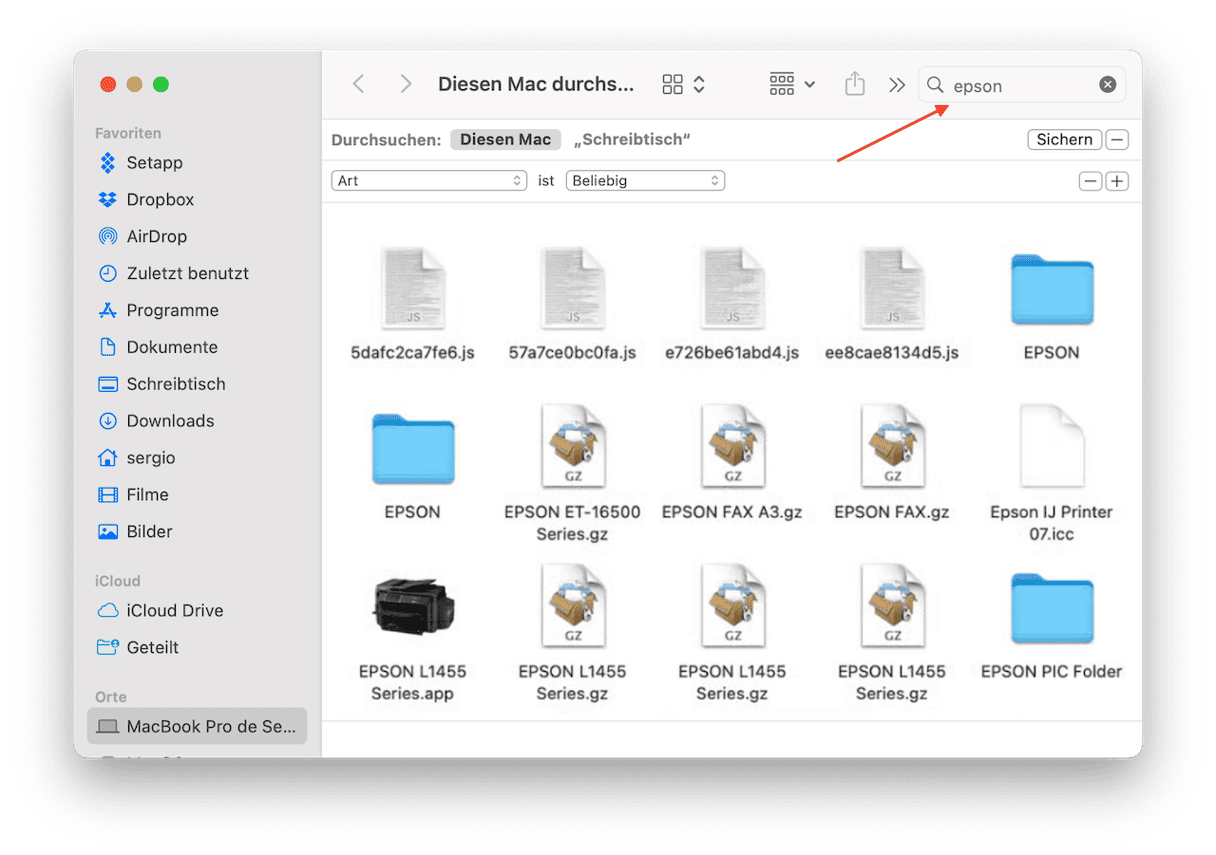
Task: Click the Share toolbar icon
Action: click(x=854, y=85)
